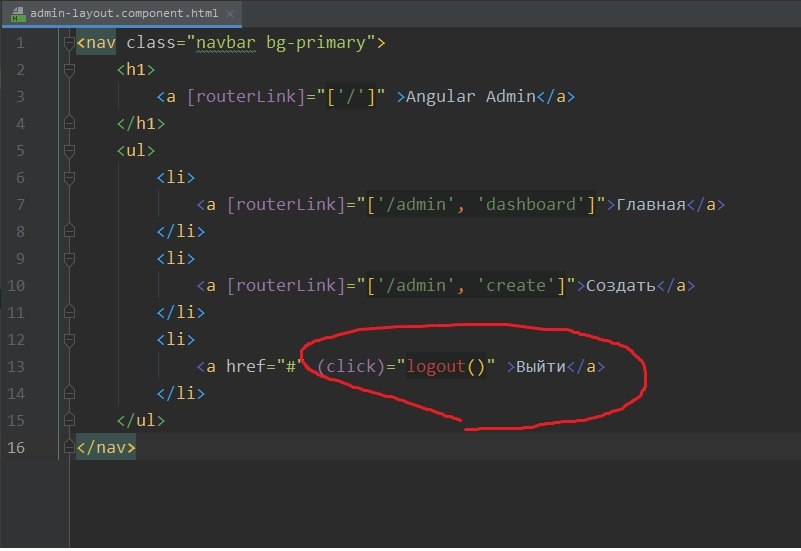Image resolution: width=801 pixels, height=551 pixels.
Task: Click line number 16 in the gutter
Action: tap(16, 447)
